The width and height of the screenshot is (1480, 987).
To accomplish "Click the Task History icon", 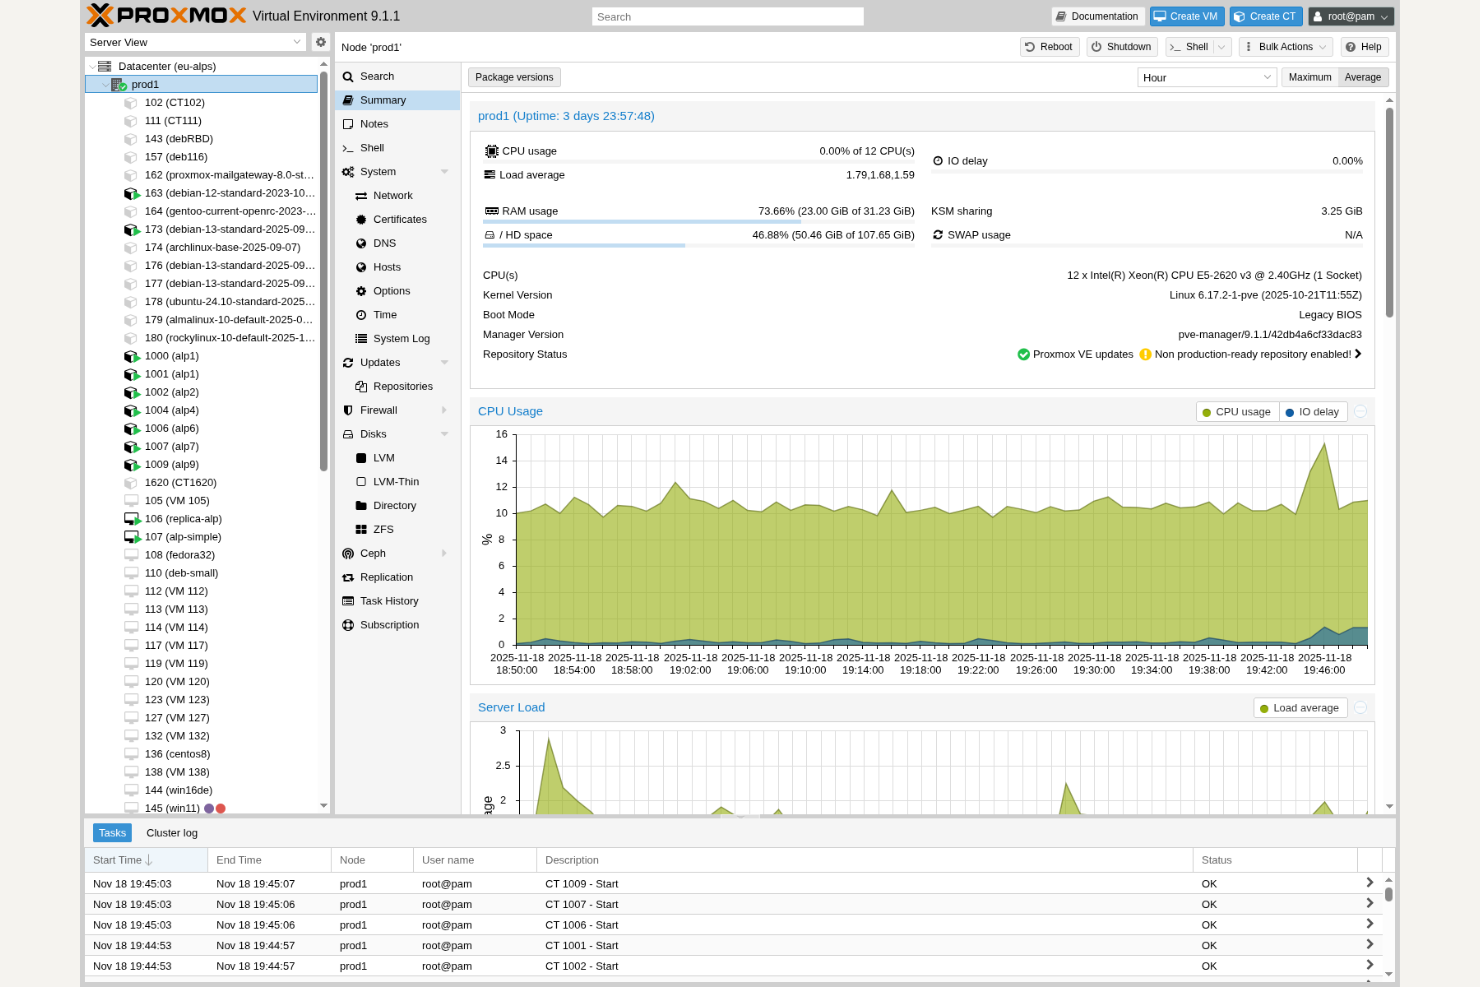I will point(348,601).
